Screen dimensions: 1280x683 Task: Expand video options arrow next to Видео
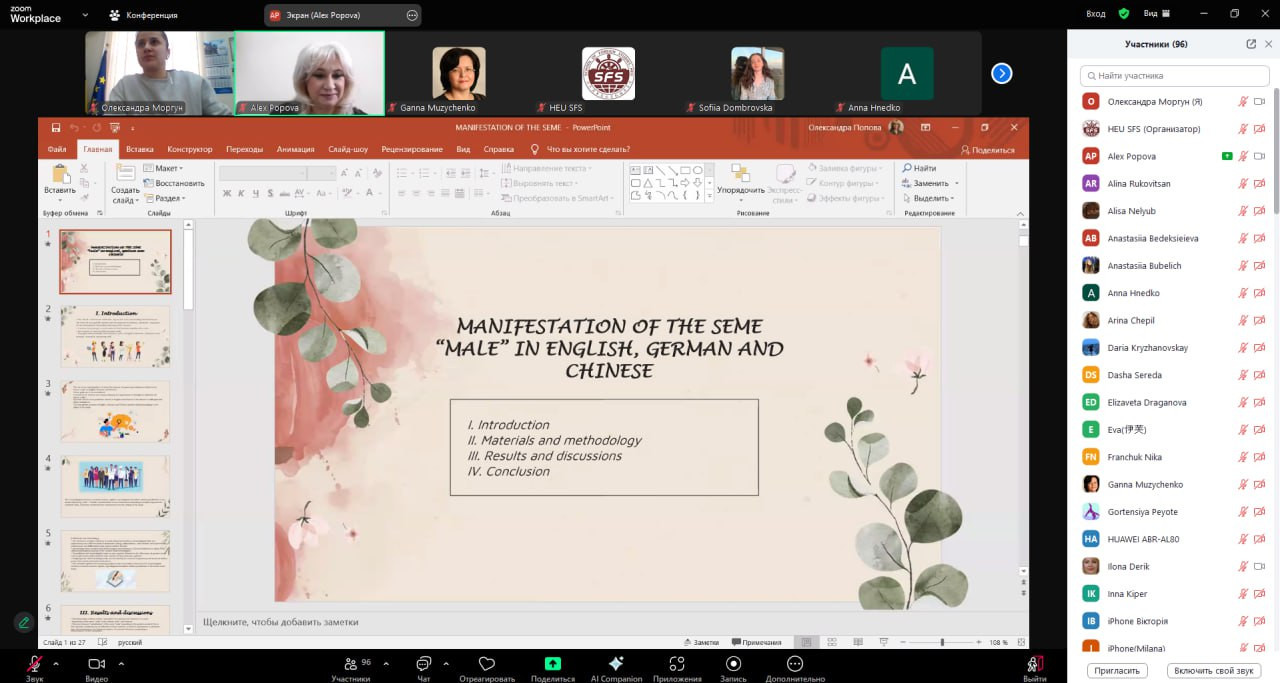[x=121, y=663]
